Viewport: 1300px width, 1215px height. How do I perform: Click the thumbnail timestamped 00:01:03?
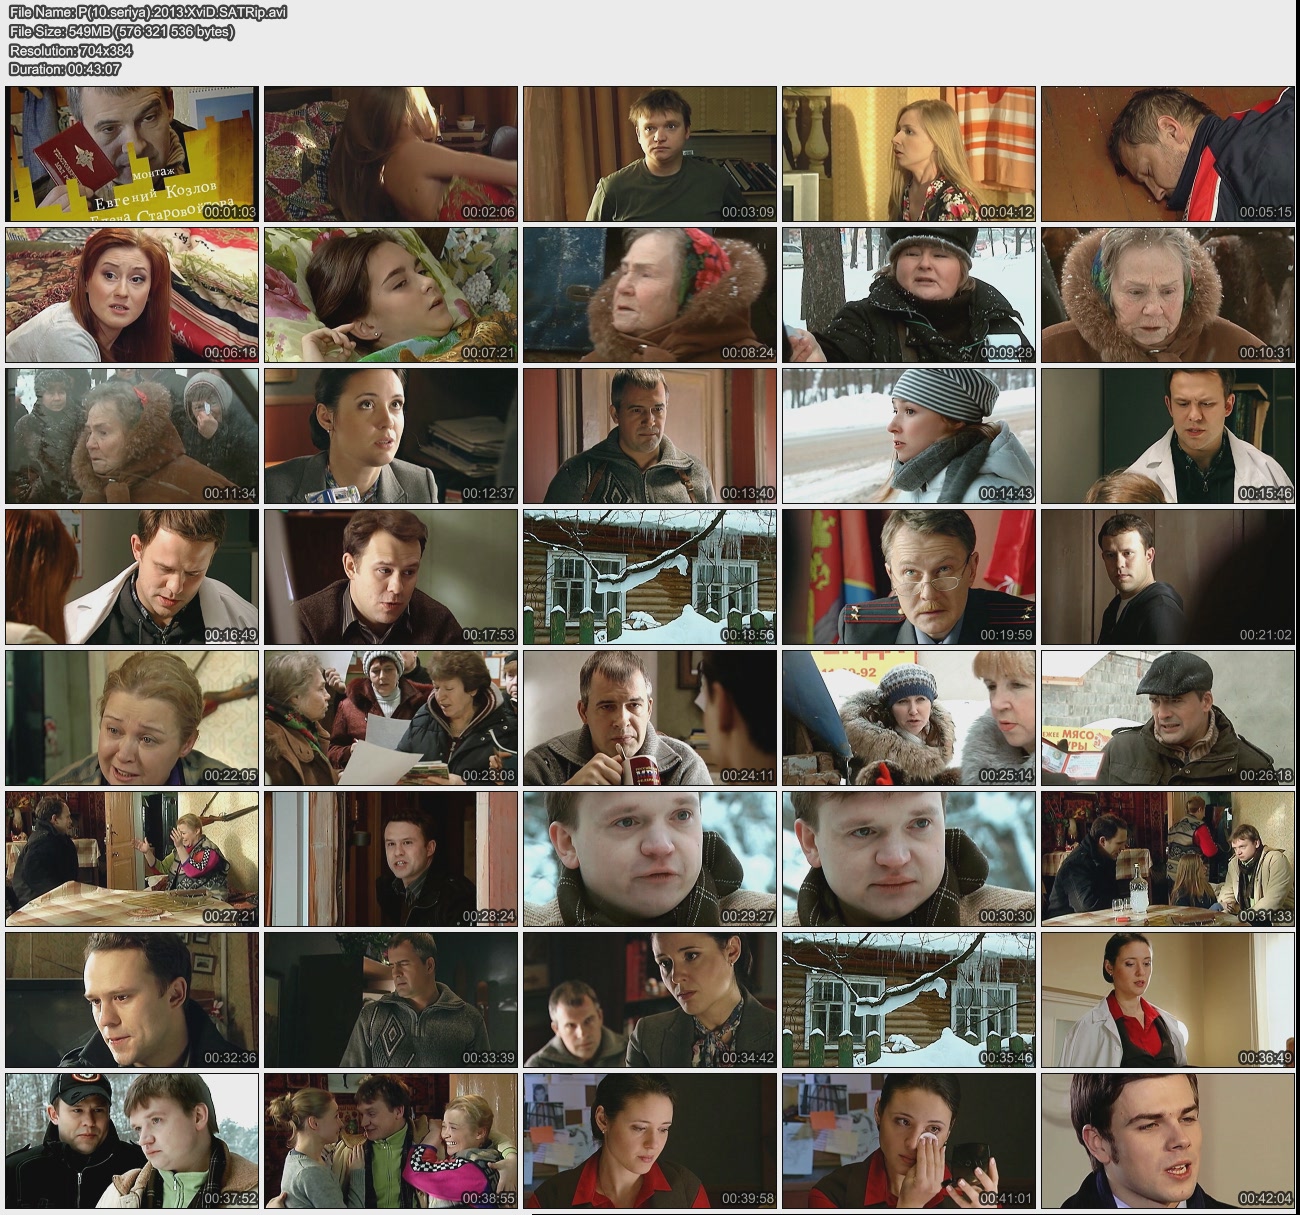[132, 154]
